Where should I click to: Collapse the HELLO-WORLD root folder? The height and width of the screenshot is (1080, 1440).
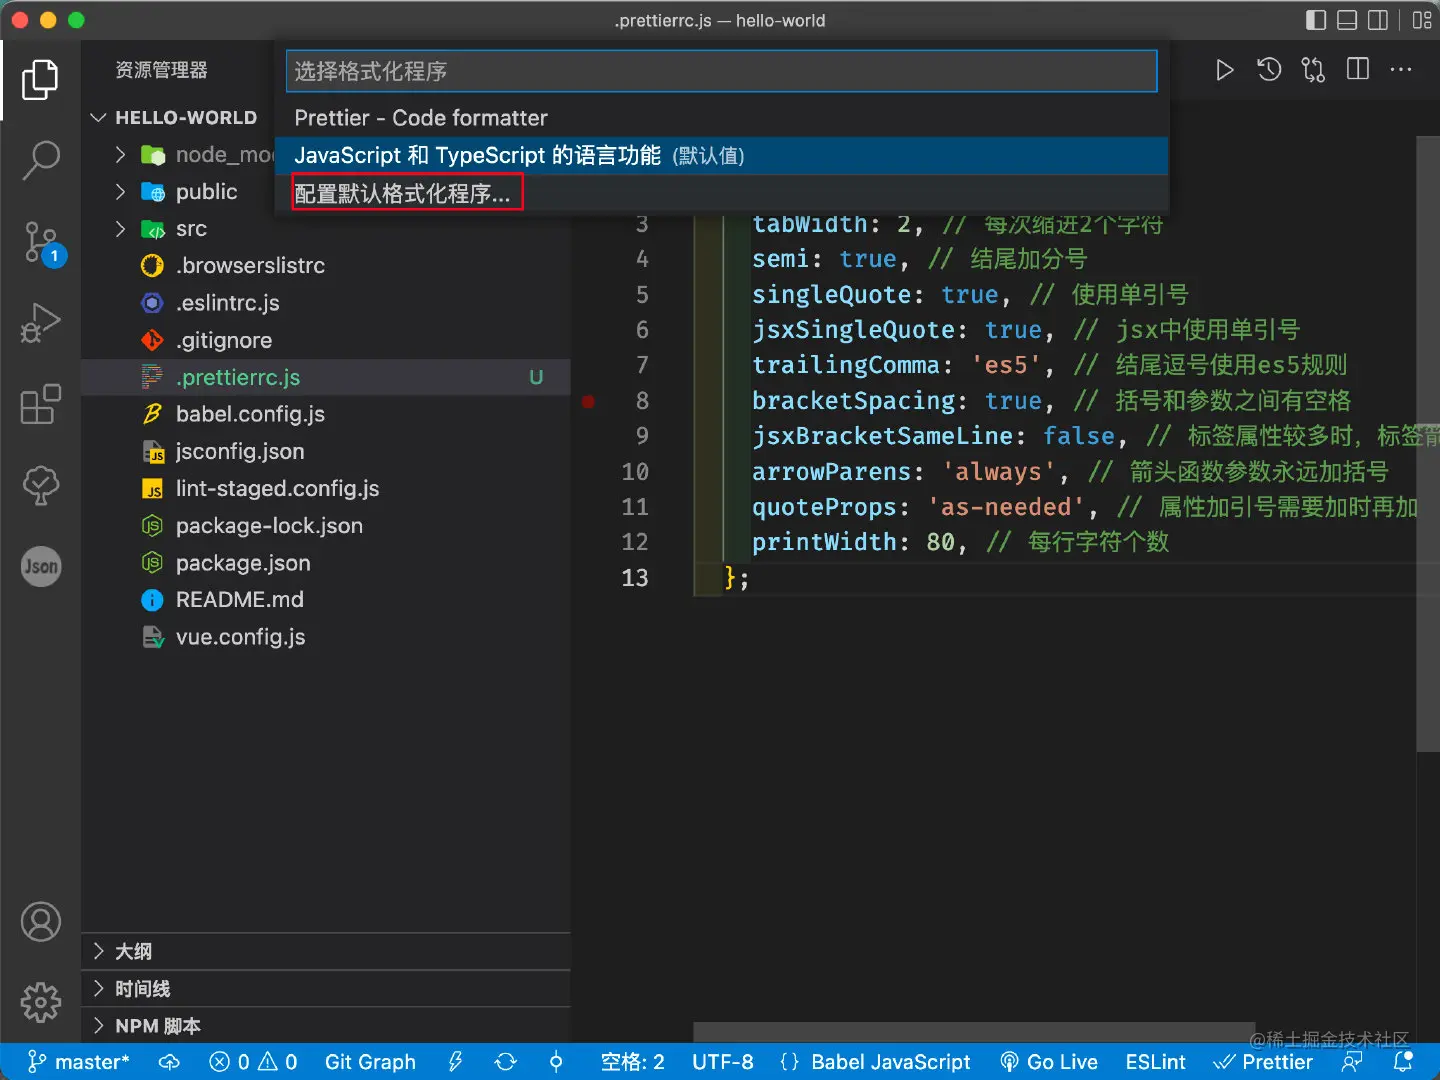coord(98,117)
